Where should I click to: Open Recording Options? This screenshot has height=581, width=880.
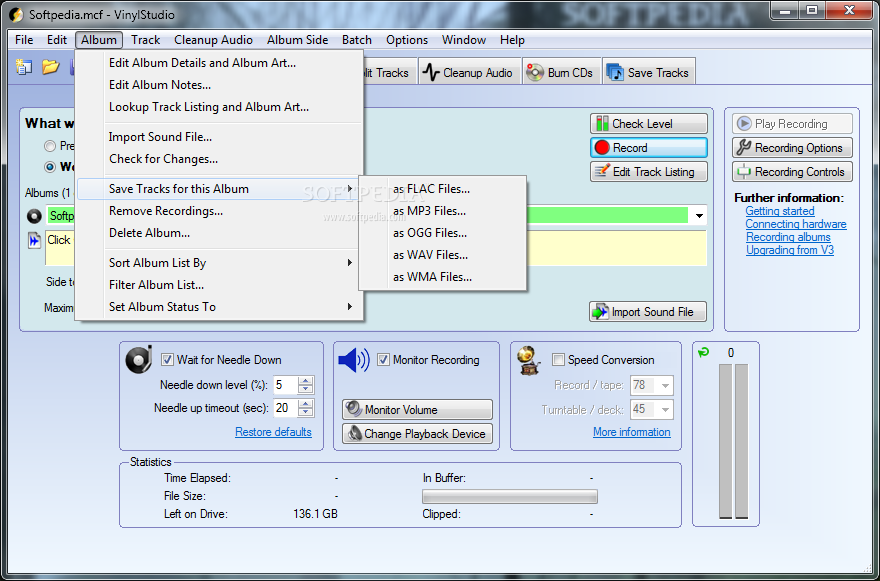792,148
